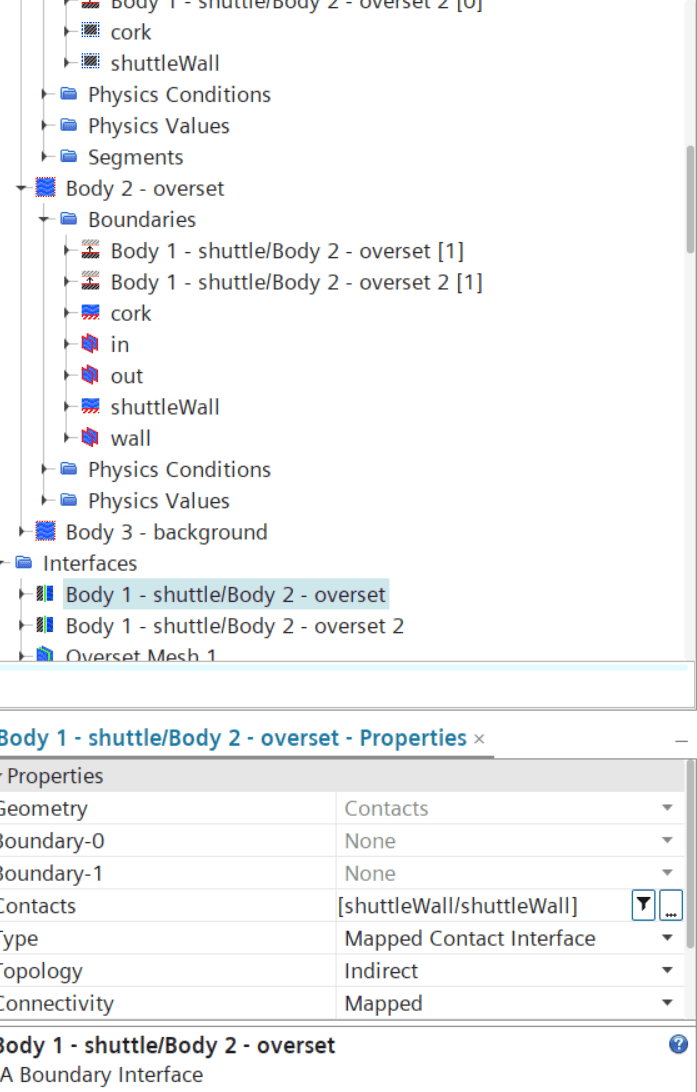Screen dimensions: 697x1092
Task: Click the Body 3 - background region icon
Action: point(45,531)
